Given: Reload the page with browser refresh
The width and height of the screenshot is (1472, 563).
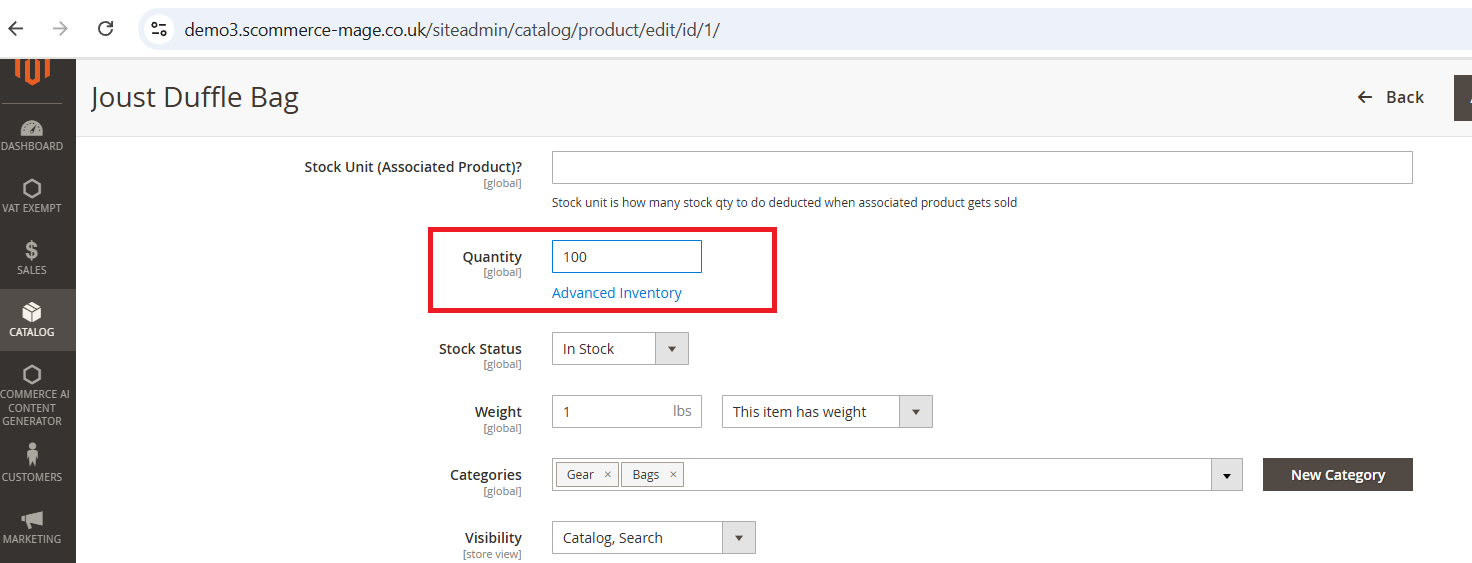Looking at the screenshot, I should (x=105, y=29).
